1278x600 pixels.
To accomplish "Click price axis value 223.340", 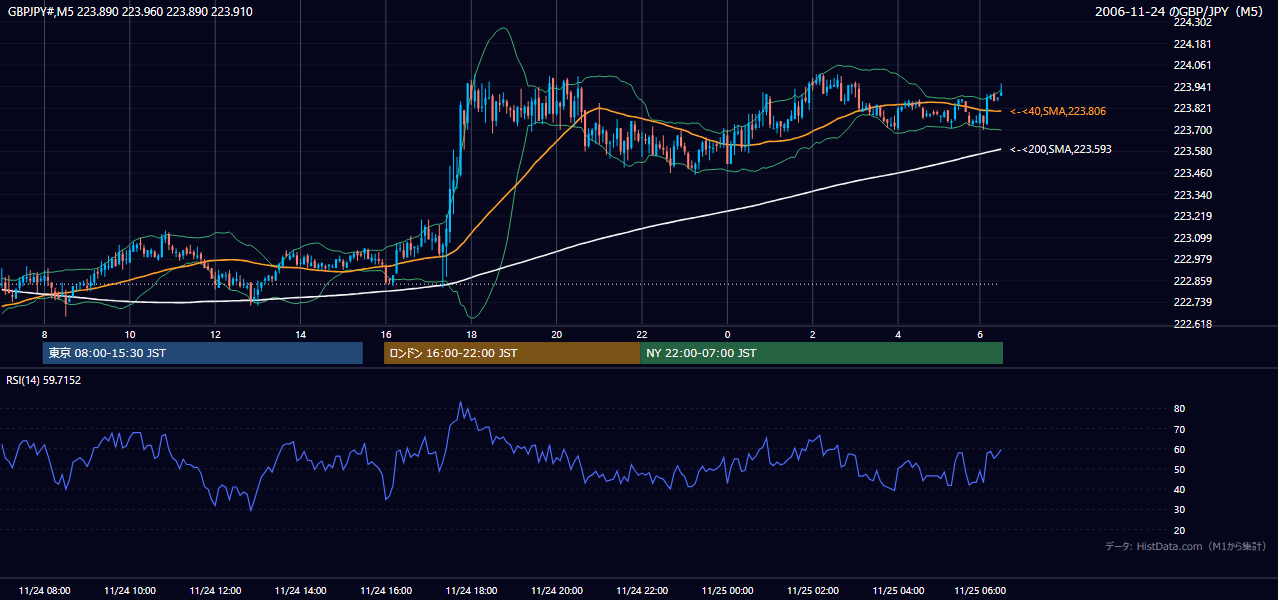I will 1192,195.
